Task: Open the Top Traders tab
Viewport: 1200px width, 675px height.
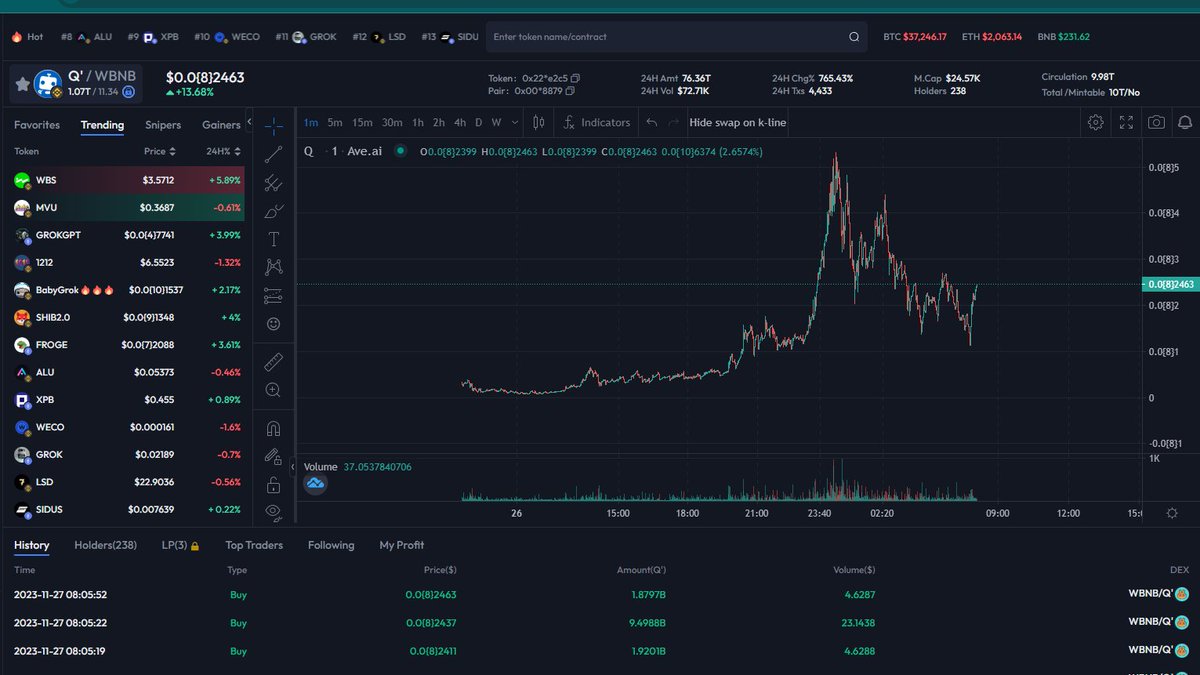Action: (254, 545)
